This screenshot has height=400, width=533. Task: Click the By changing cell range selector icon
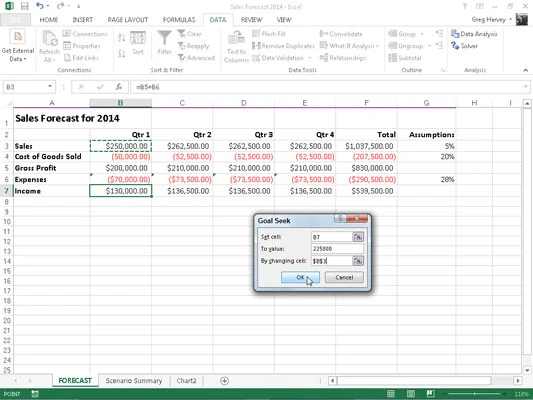point(358,261)
